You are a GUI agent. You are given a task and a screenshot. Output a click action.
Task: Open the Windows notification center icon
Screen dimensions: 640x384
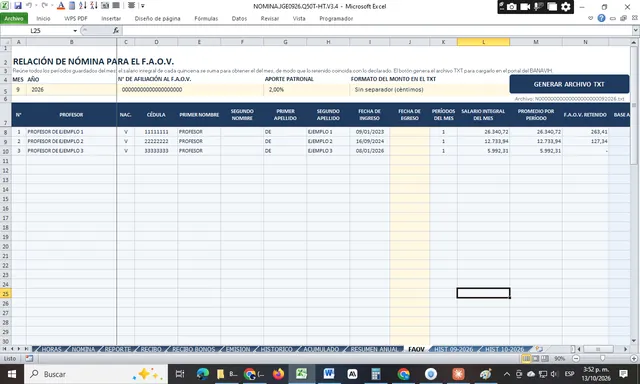(x=623, y=374)
